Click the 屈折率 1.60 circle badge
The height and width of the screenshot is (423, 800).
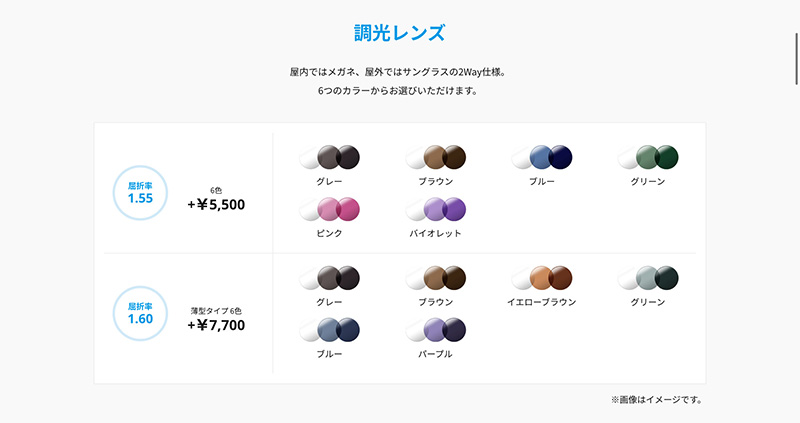click(140, 313)
